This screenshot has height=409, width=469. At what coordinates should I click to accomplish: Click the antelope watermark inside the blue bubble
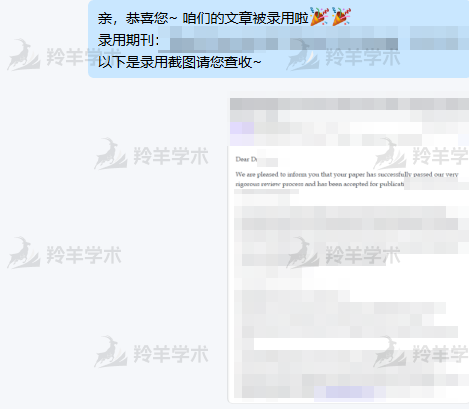click(302, 55)
